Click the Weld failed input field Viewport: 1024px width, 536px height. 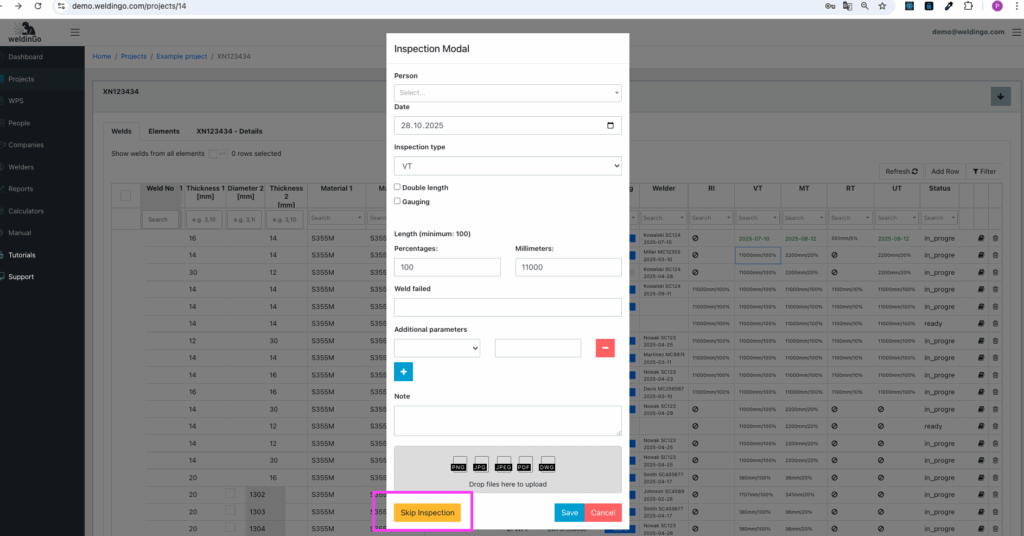507,307
